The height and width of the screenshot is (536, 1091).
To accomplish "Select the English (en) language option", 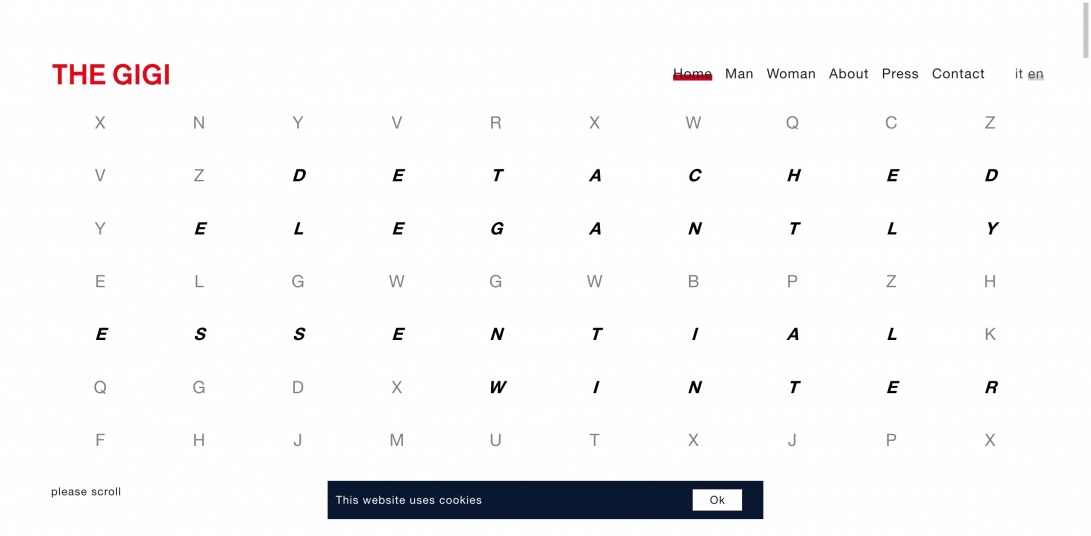I will click(x=1036, y=74).
